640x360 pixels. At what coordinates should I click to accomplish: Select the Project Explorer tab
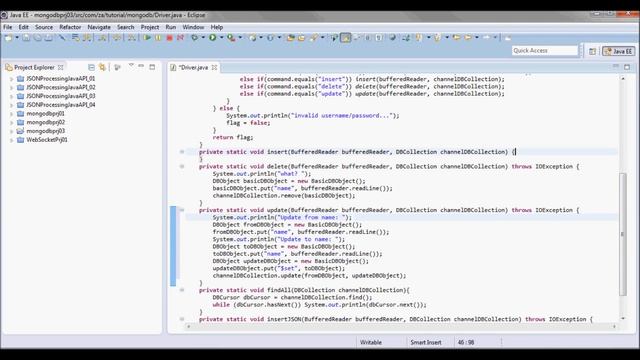pyautogui.click(x=34, y=67)
